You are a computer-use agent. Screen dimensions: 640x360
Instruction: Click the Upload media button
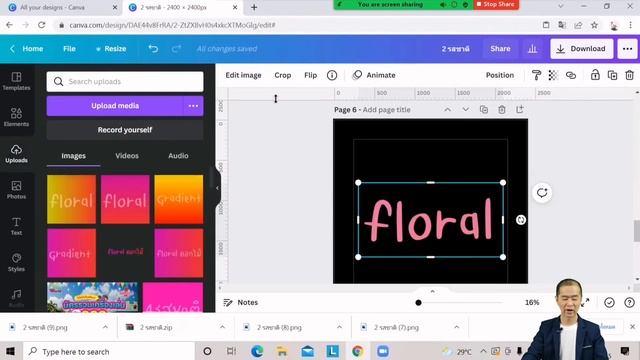coord(115,106)
